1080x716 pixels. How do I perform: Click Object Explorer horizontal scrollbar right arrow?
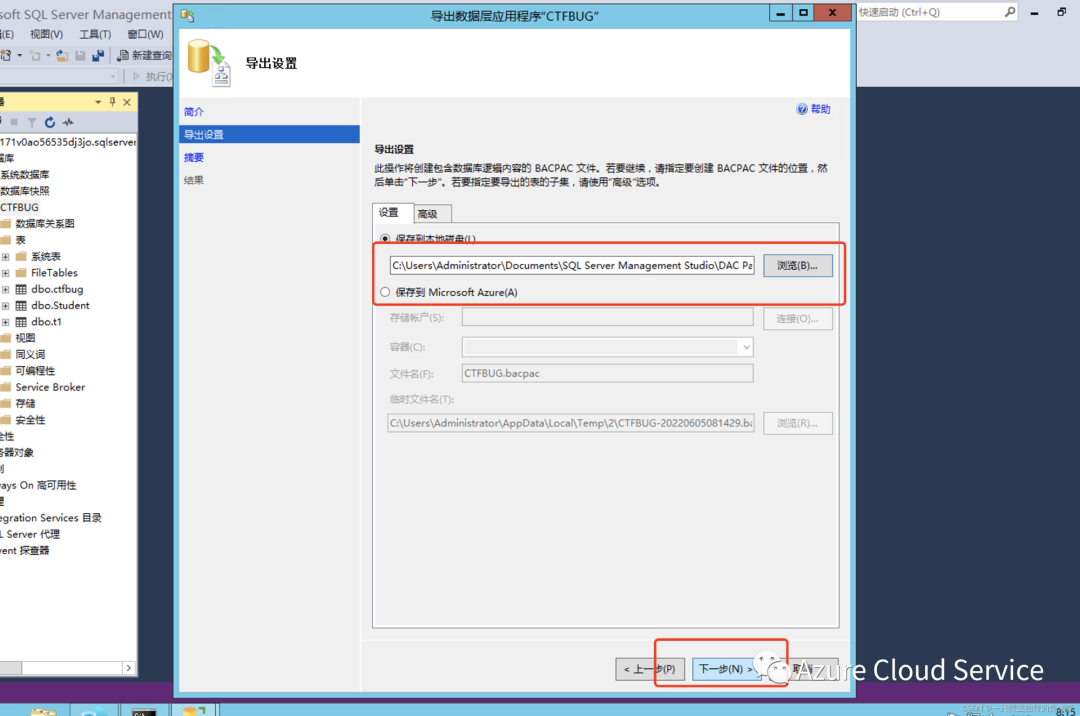pos(129,668)
